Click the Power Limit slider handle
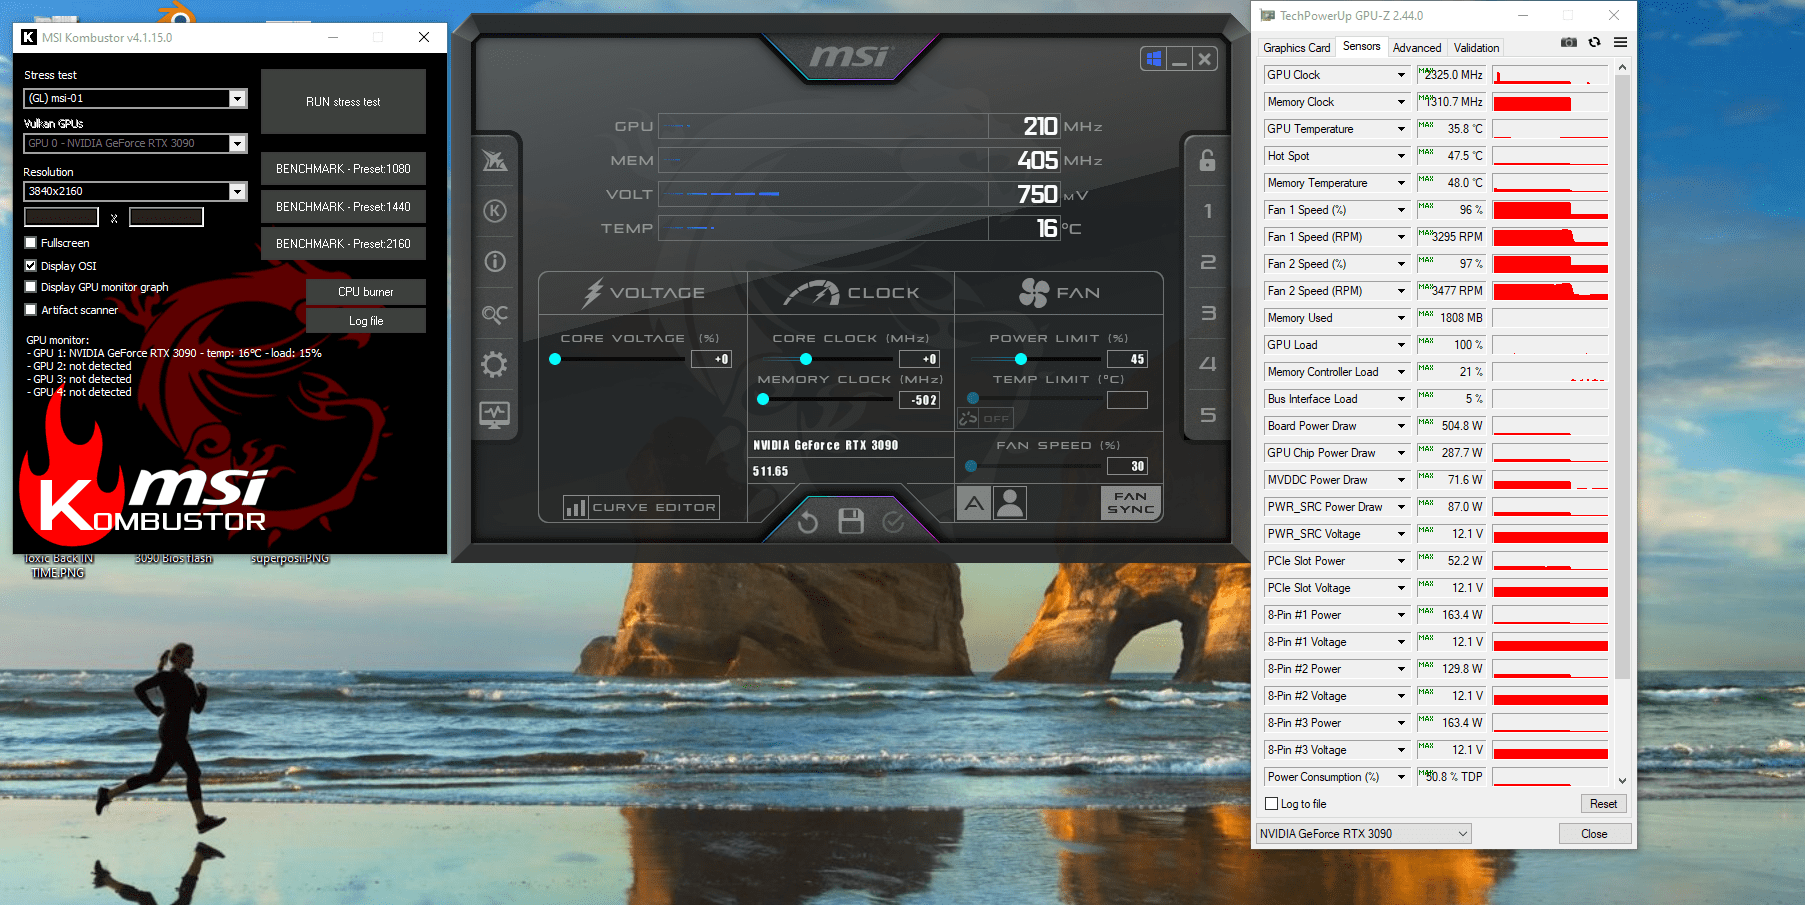1805x905 pixels. tap(1021, 359)
